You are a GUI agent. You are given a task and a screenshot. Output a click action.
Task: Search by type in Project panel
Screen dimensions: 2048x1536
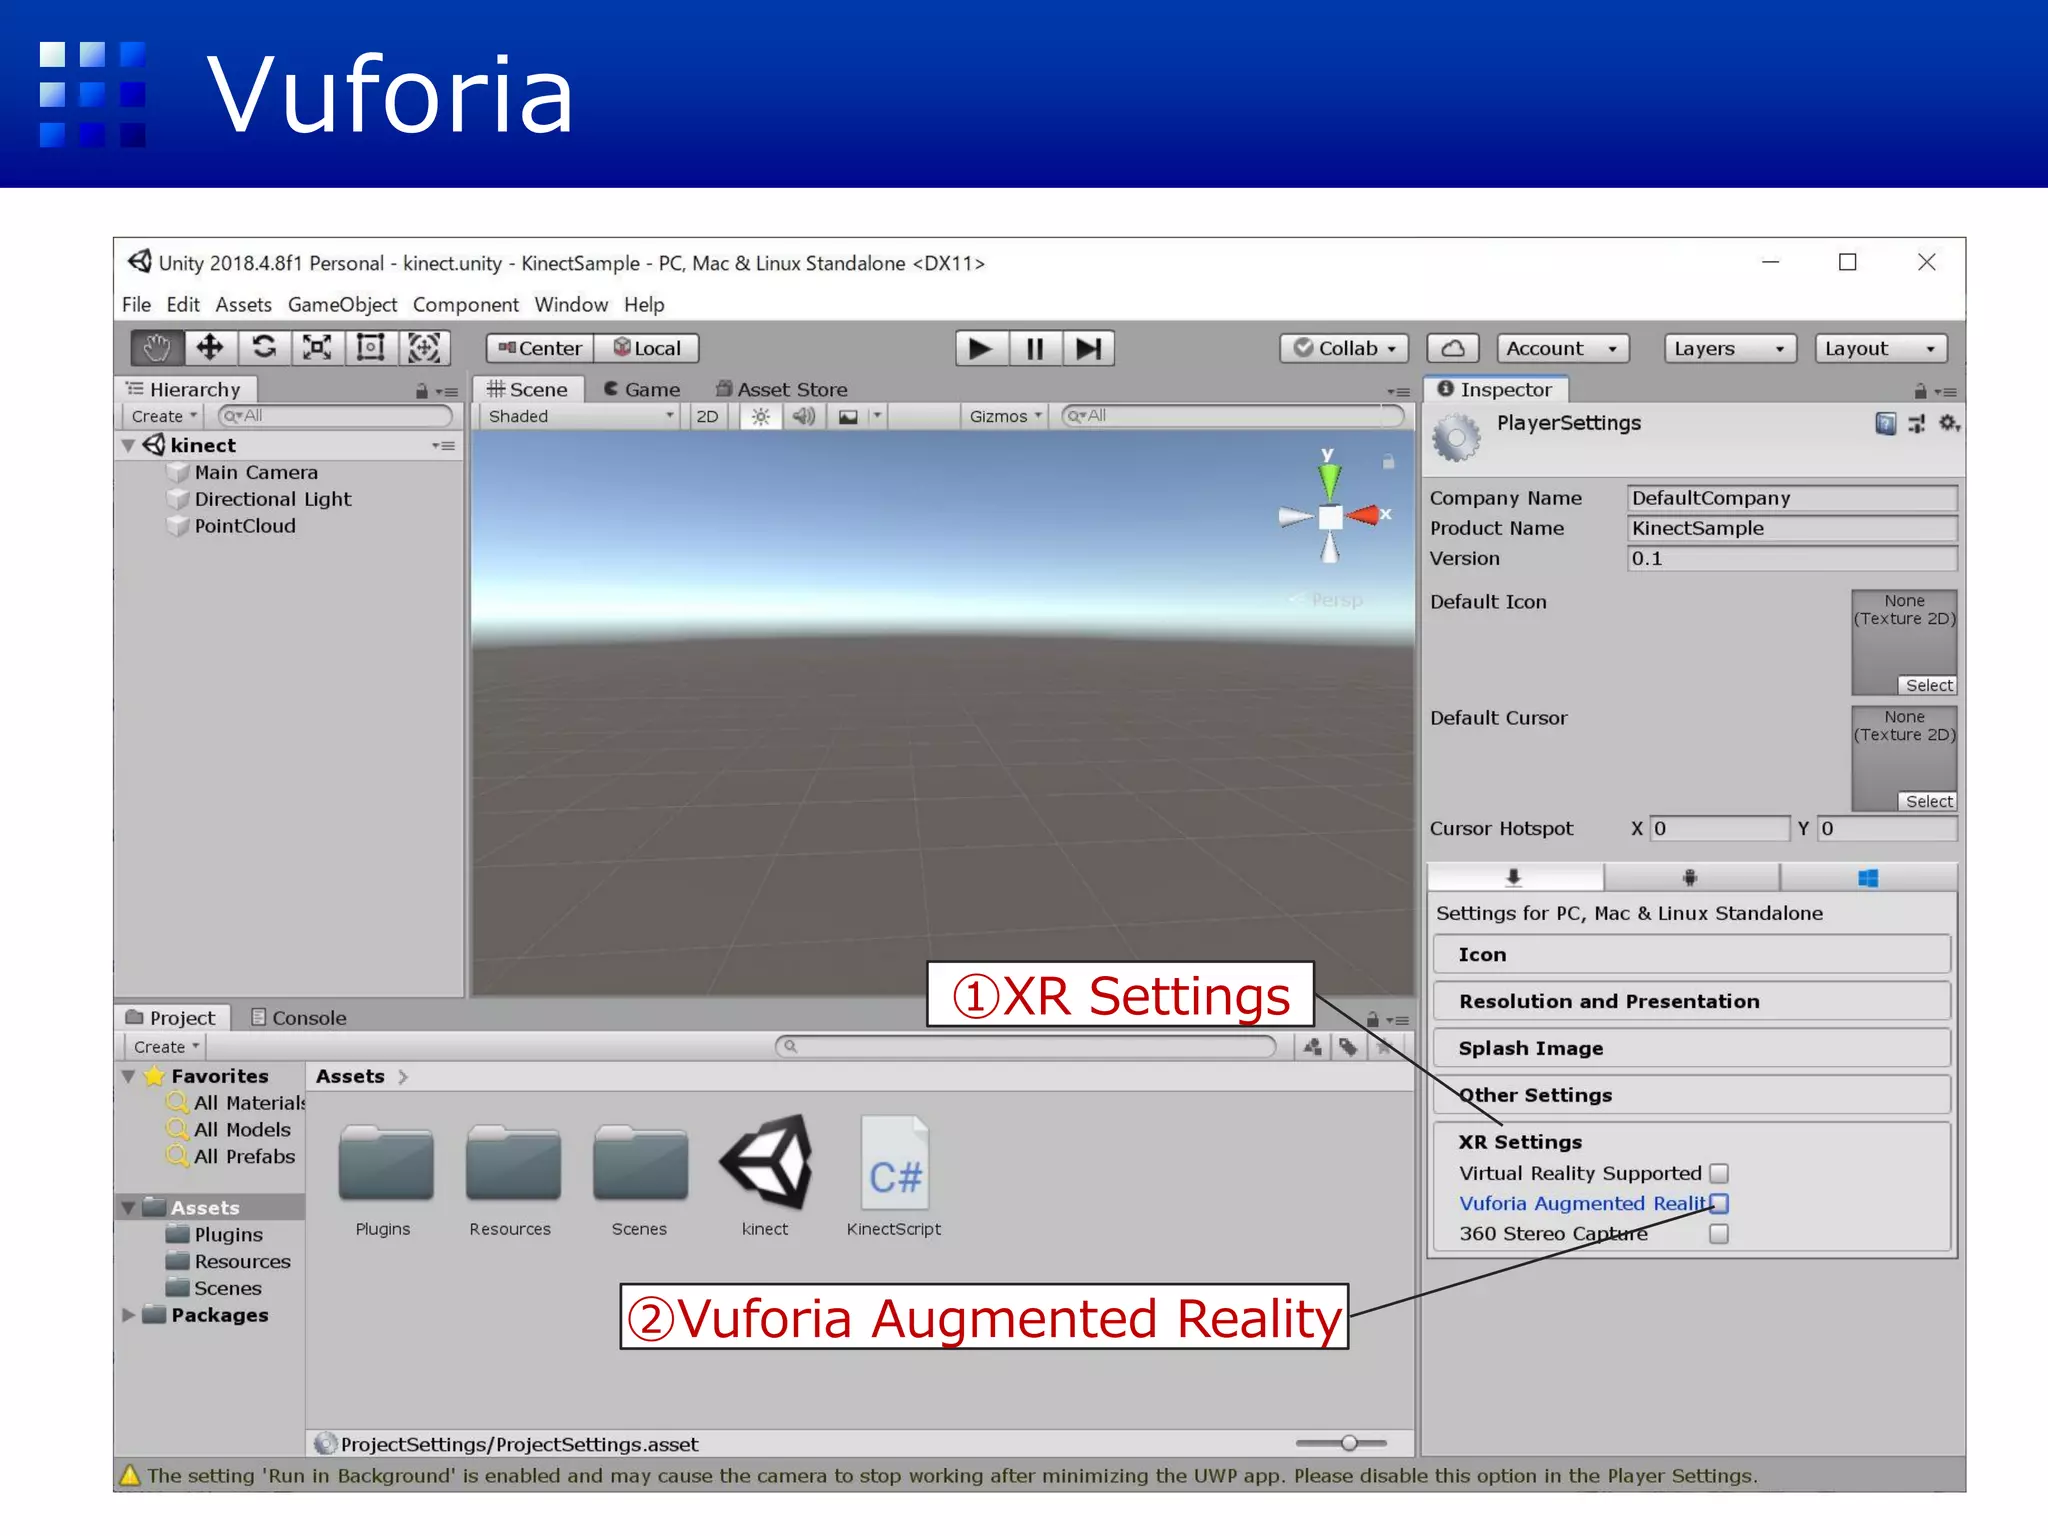pos(1312,1047)
